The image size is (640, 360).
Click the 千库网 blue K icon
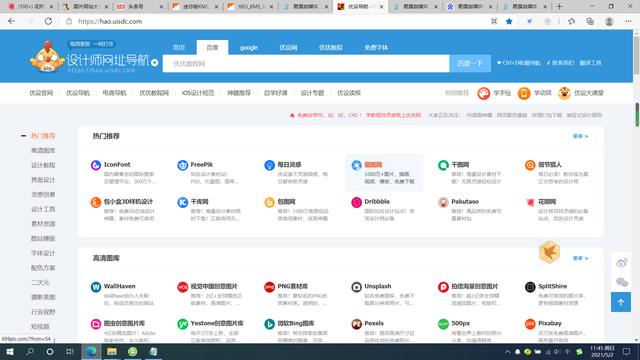182,202
